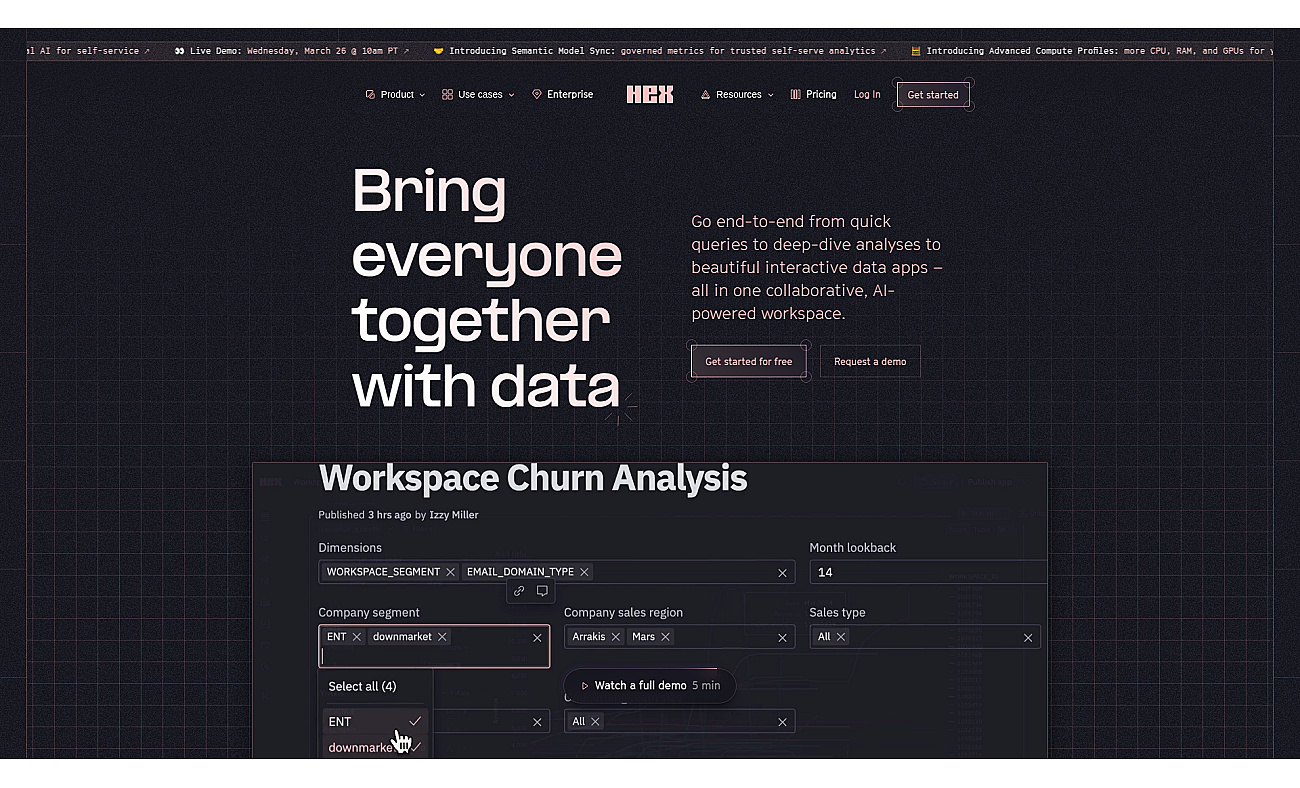1300x788 pixels.
Task: Copy link with the chain icon
Action: coord(518,591)
